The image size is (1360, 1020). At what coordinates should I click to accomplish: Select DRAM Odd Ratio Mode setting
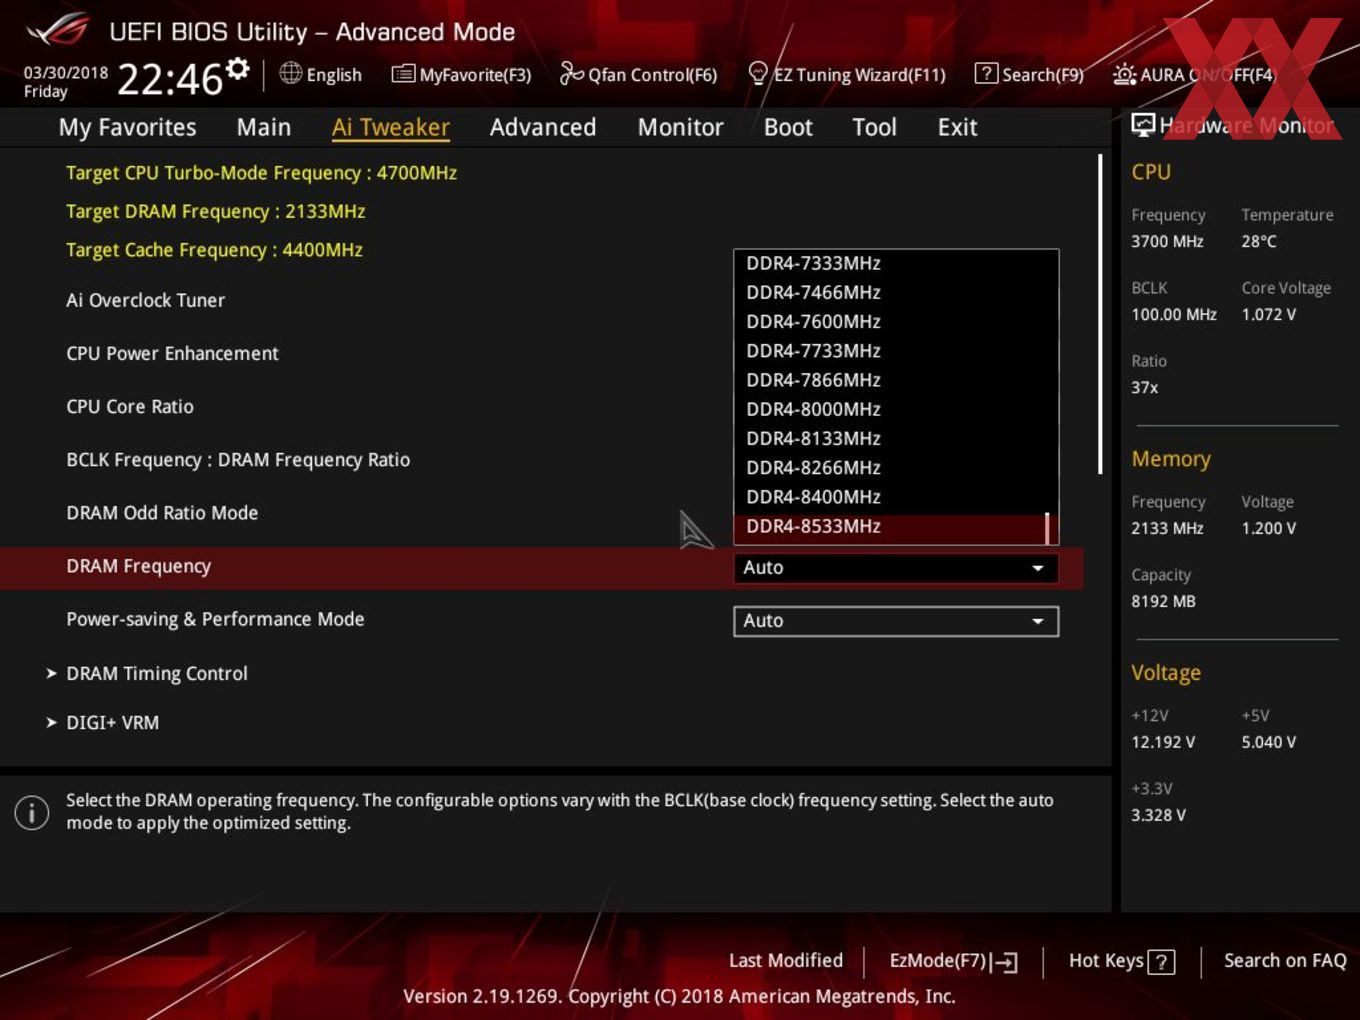click(x=162, y=513)
